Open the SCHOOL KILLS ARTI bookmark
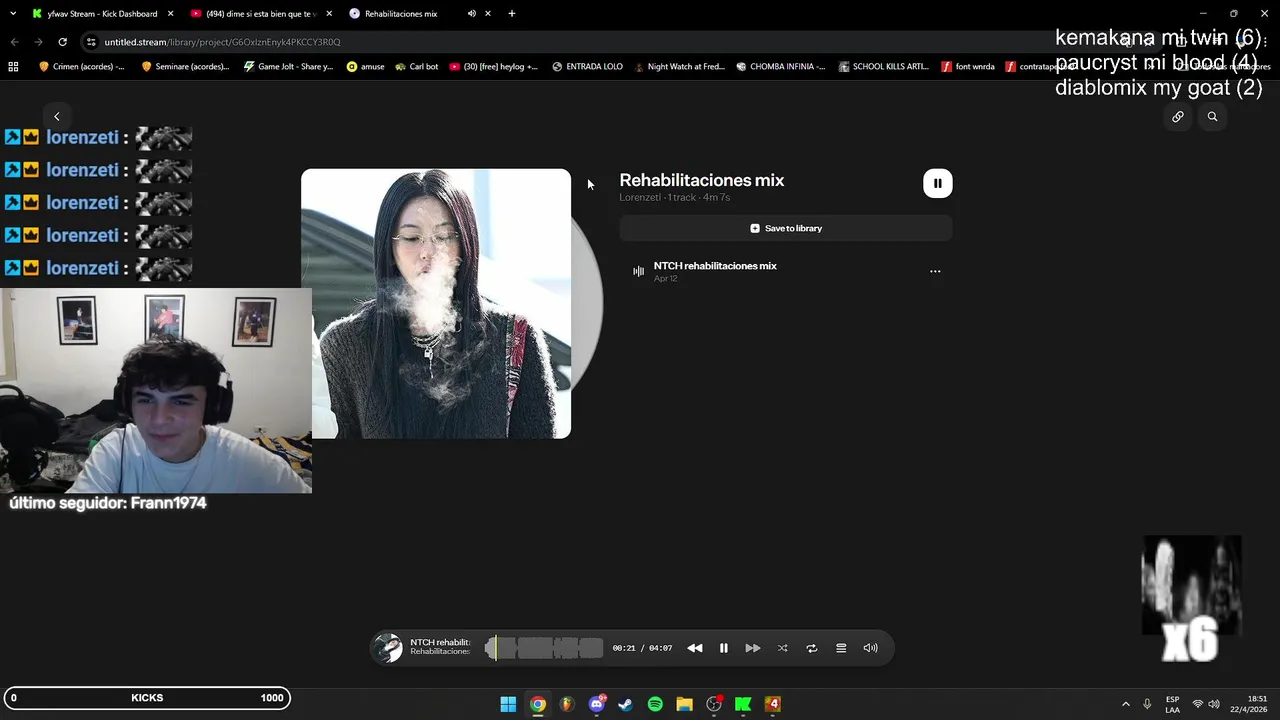The height and width of the screenshot is (720, 1280). (884, 67)
